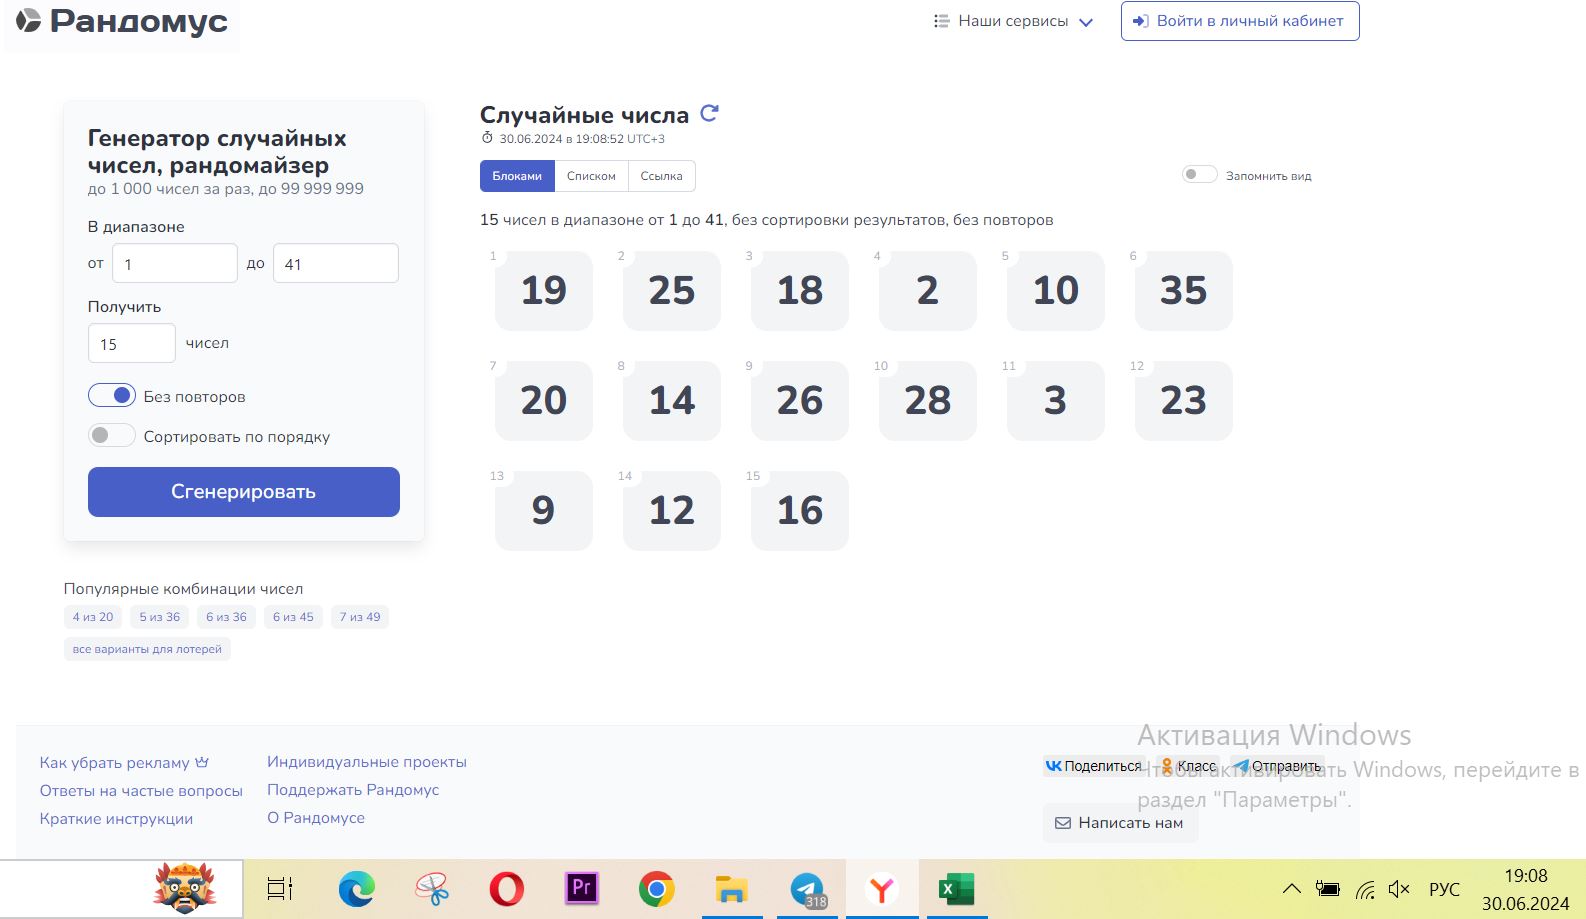1586x919 pixels.
Task: Switch to Yandex Browser on the taskbar
Action: 882,888
